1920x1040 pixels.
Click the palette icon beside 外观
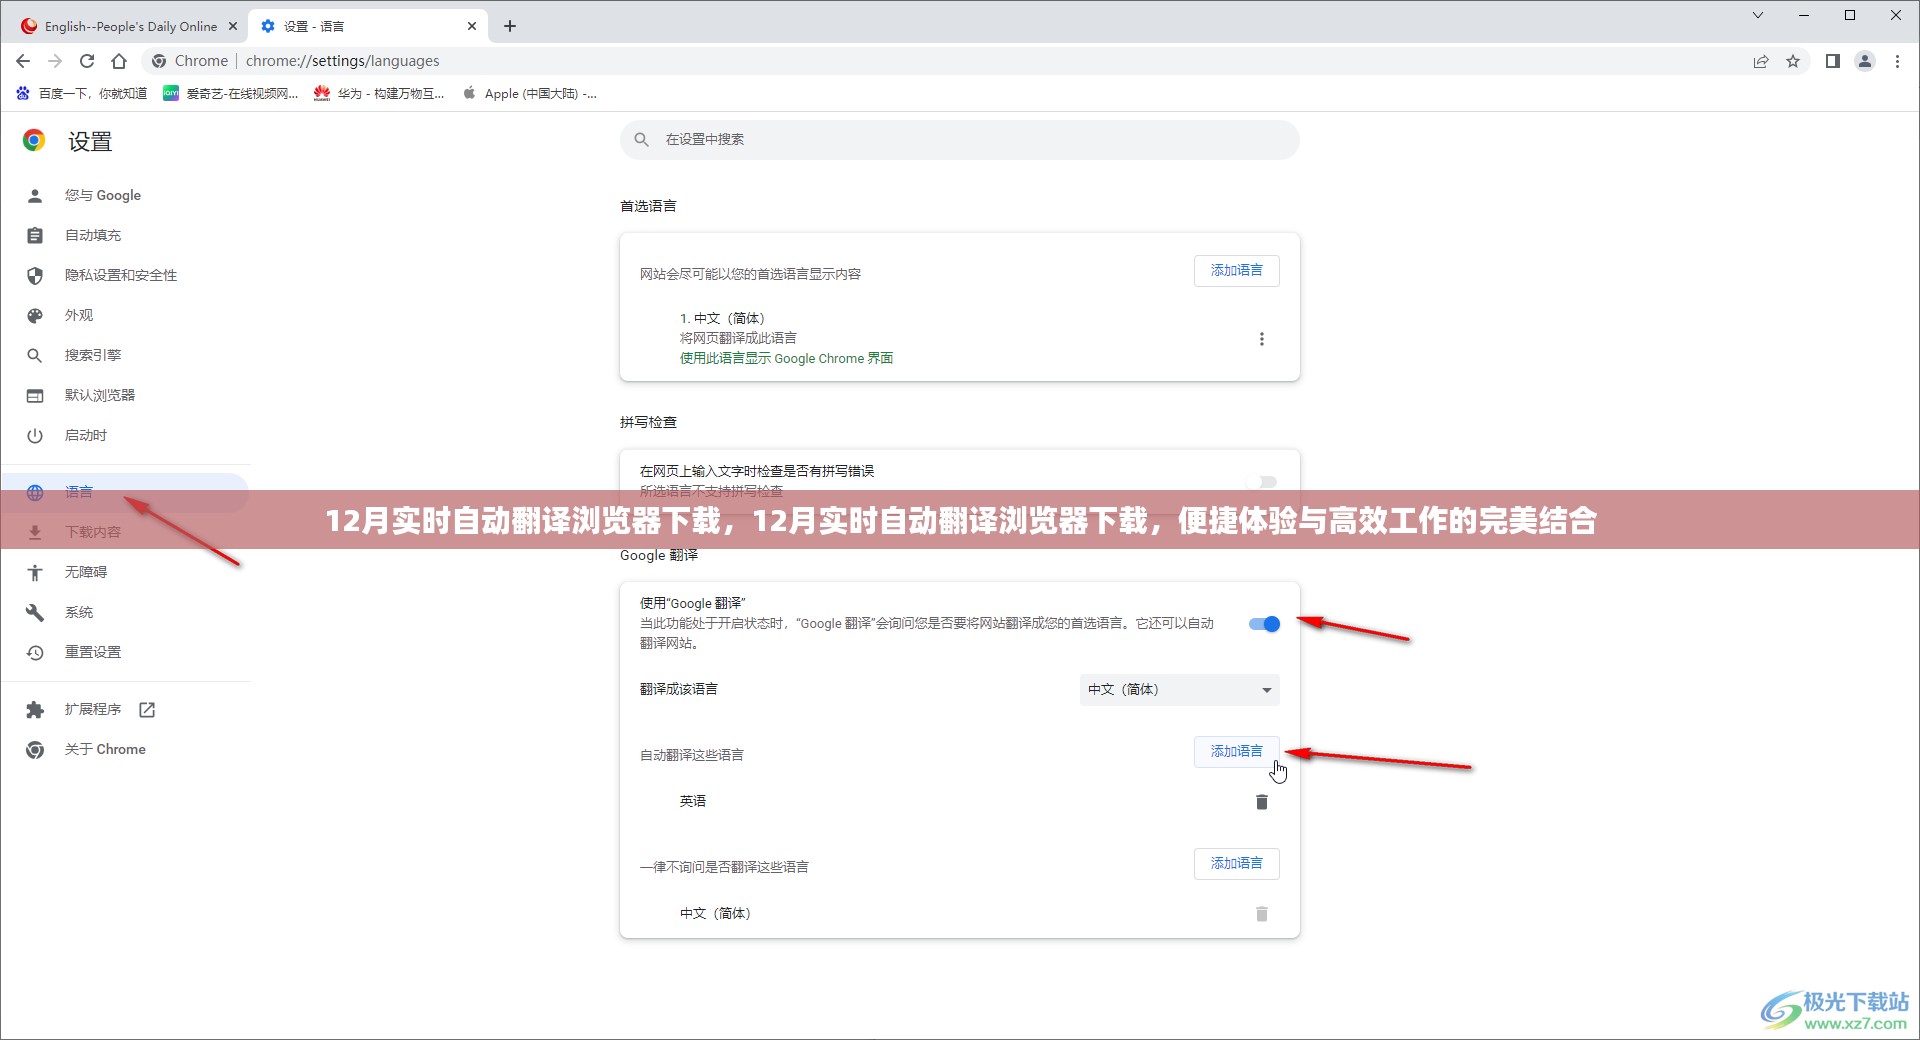(x=35, y=315)
